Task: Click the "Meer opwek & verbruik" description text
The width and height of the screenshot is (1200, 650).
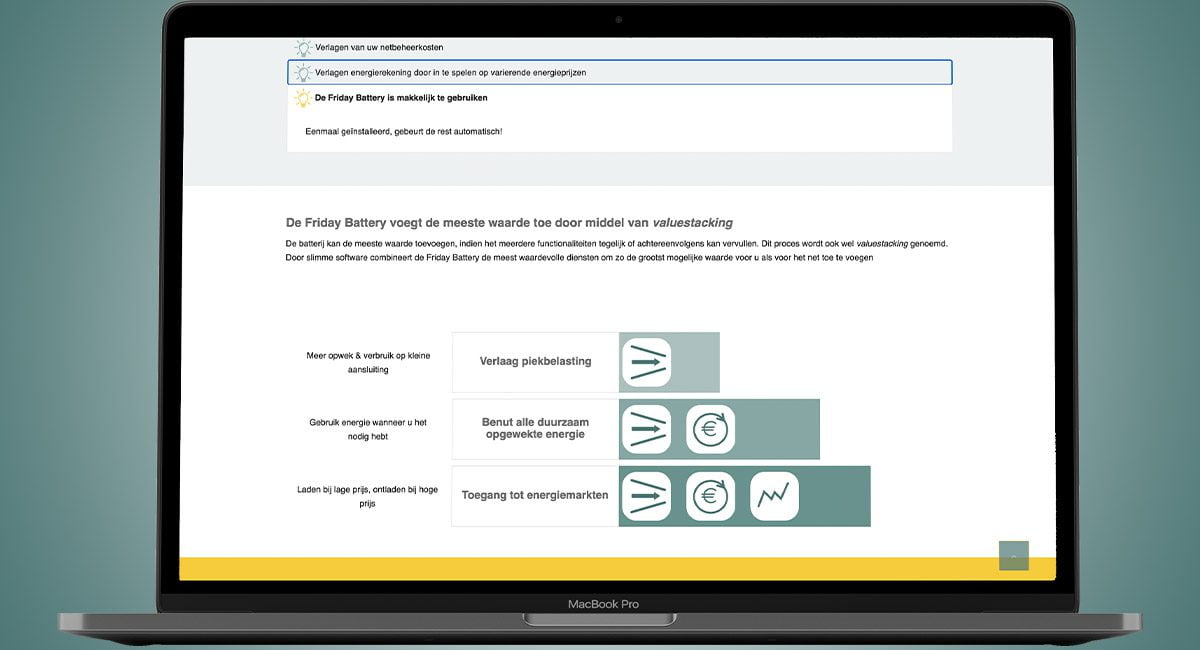Action: [368, 362]
